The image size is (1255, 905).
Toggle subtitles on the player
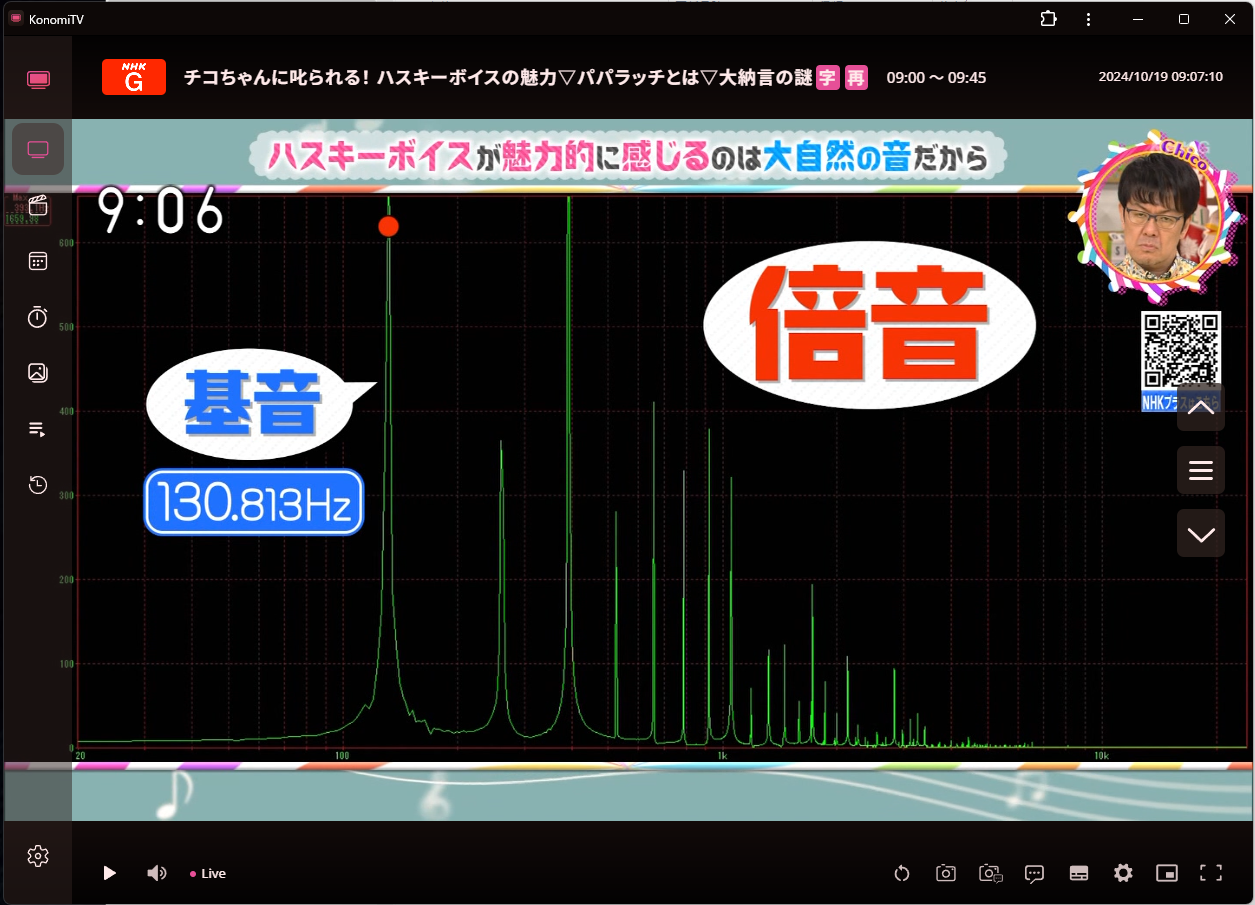coord(1079,873)
